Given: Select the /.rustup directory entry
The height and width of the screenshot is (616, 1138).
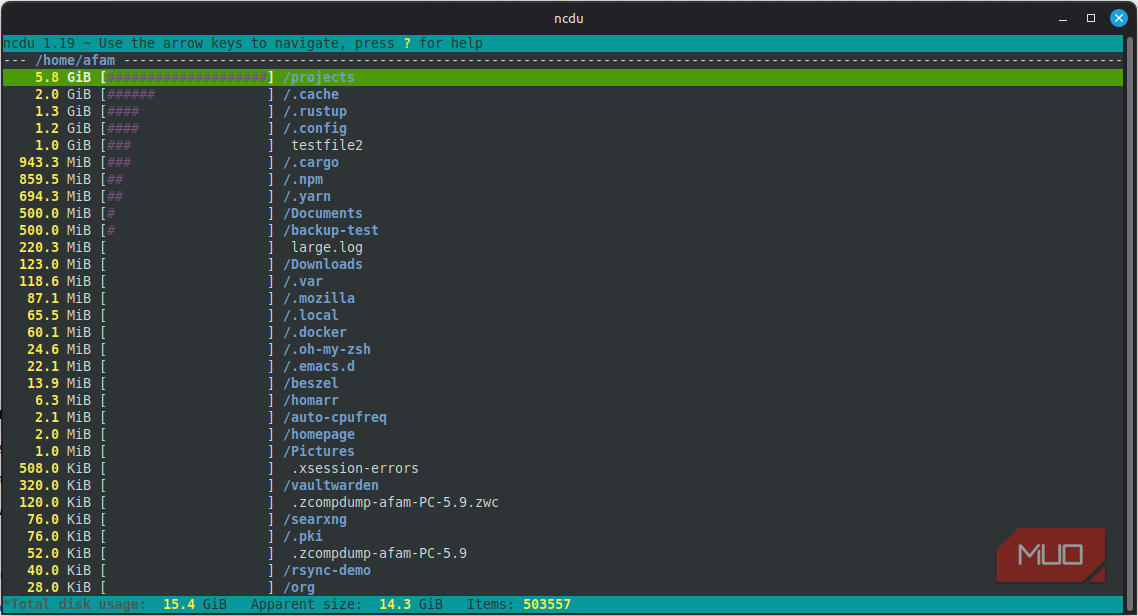Looking at the screenshot, I should (315, 111).
